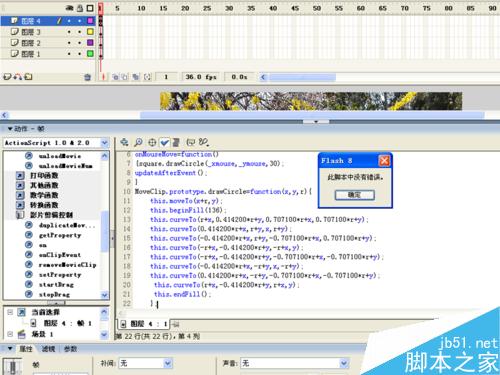500x375 pixels.
Task: Pin the script with the pushpin icon
Action: point(176,324)
